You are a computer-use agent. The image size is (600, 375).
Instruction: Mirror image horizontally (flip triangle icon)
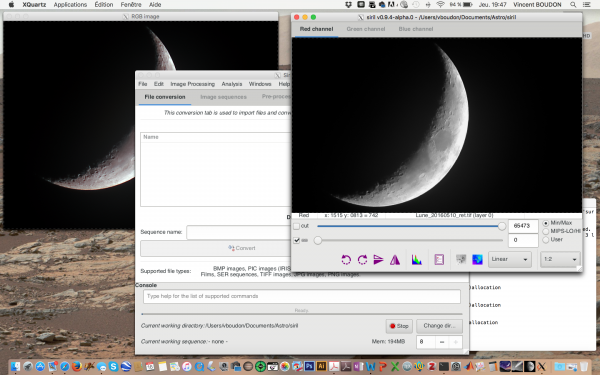tap(378, 260)
